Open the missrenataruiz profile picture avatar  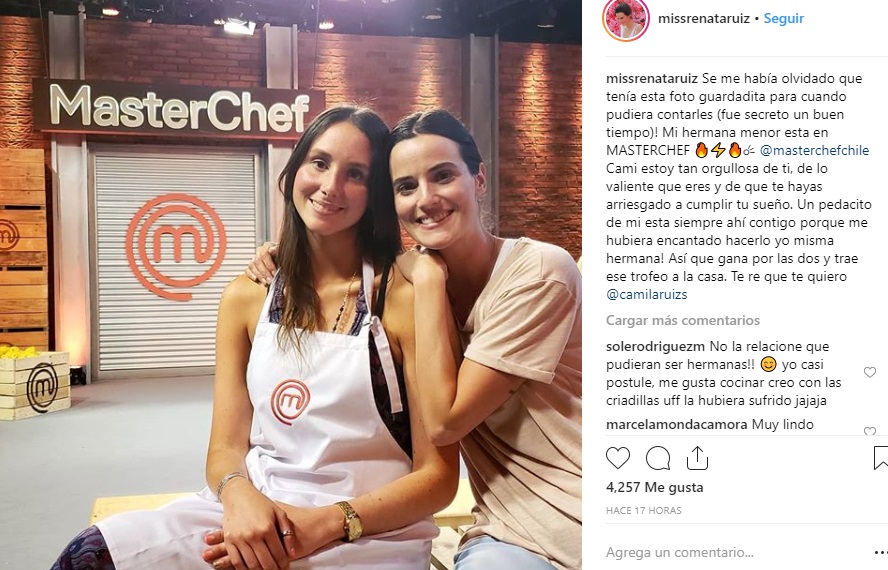point(625,19)
